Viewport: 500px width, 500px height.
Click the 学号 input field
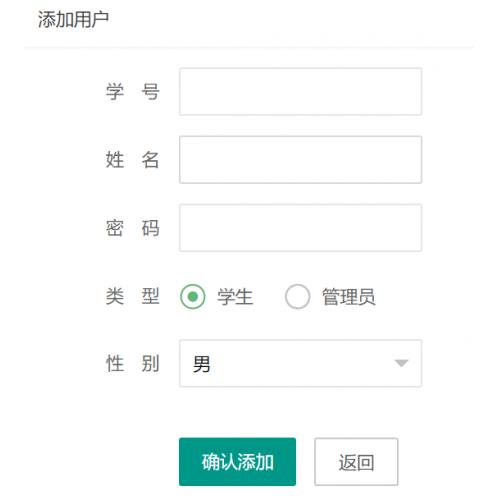300,91
